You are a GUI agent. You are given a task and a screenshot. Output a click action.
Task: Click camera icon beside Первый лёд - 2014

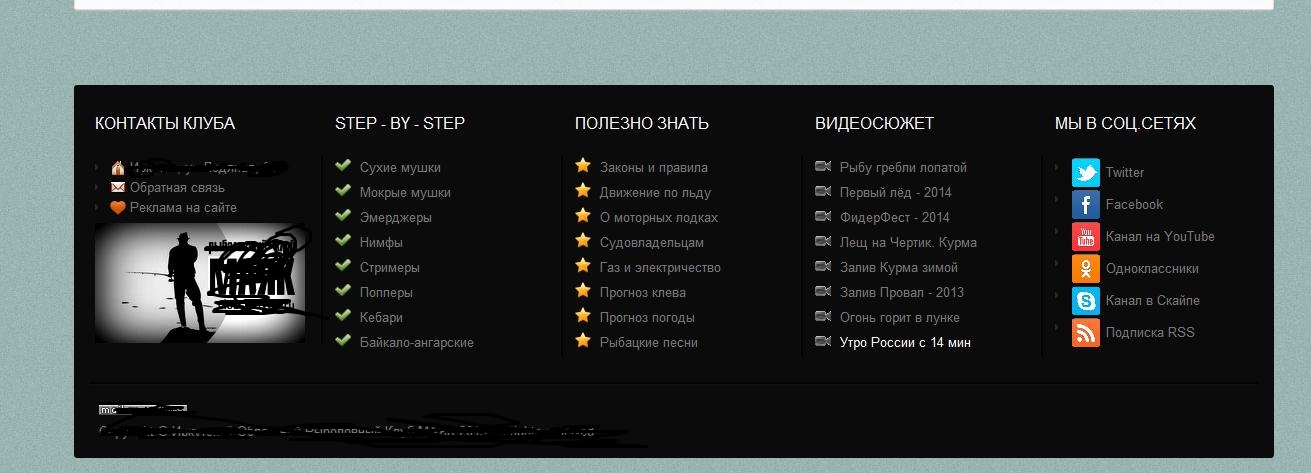(823, 191)
